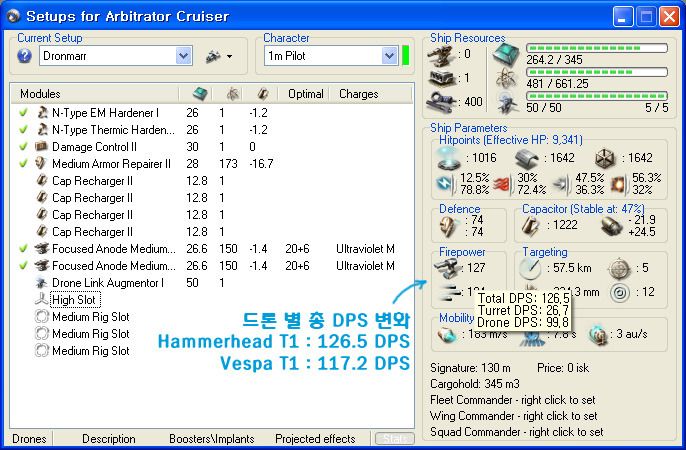686x450 pixels.
Task: Toggle the second Focused Anode Medium checkmark
Action: pyautogui.click(x=23, y=266)
